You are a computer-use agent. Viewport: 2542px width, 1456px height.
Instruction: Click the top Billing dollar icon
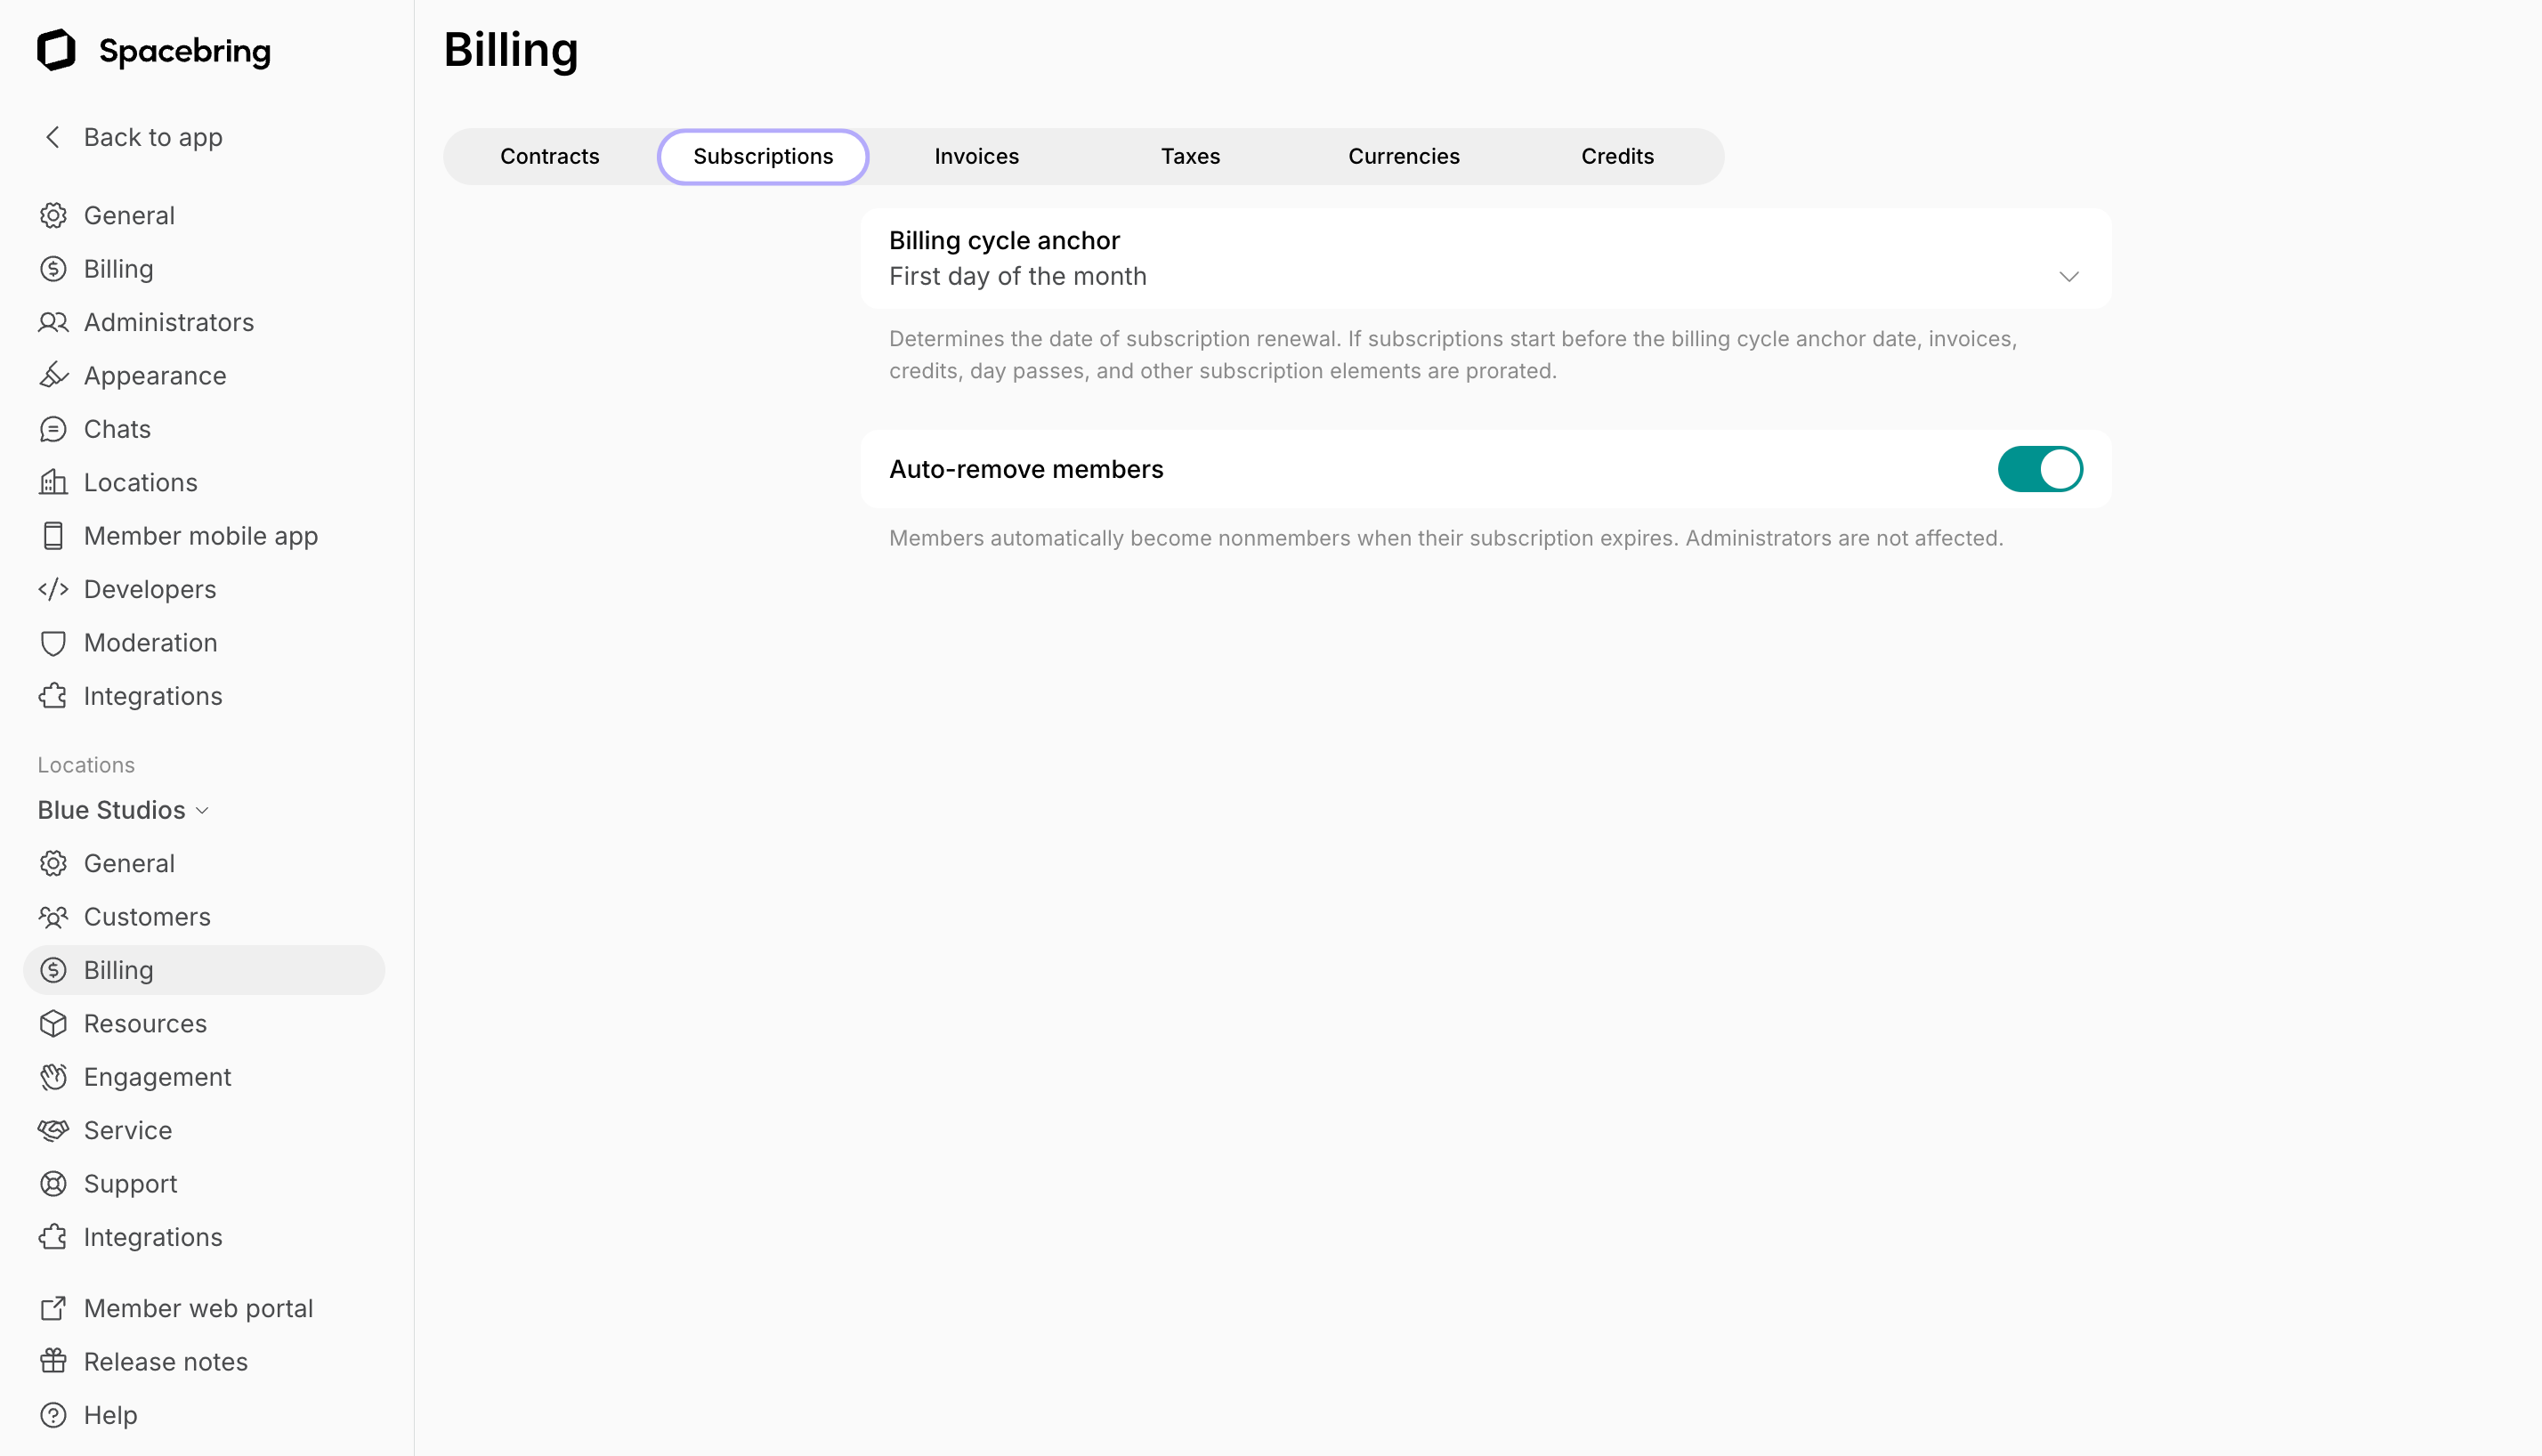click(53, 269)
